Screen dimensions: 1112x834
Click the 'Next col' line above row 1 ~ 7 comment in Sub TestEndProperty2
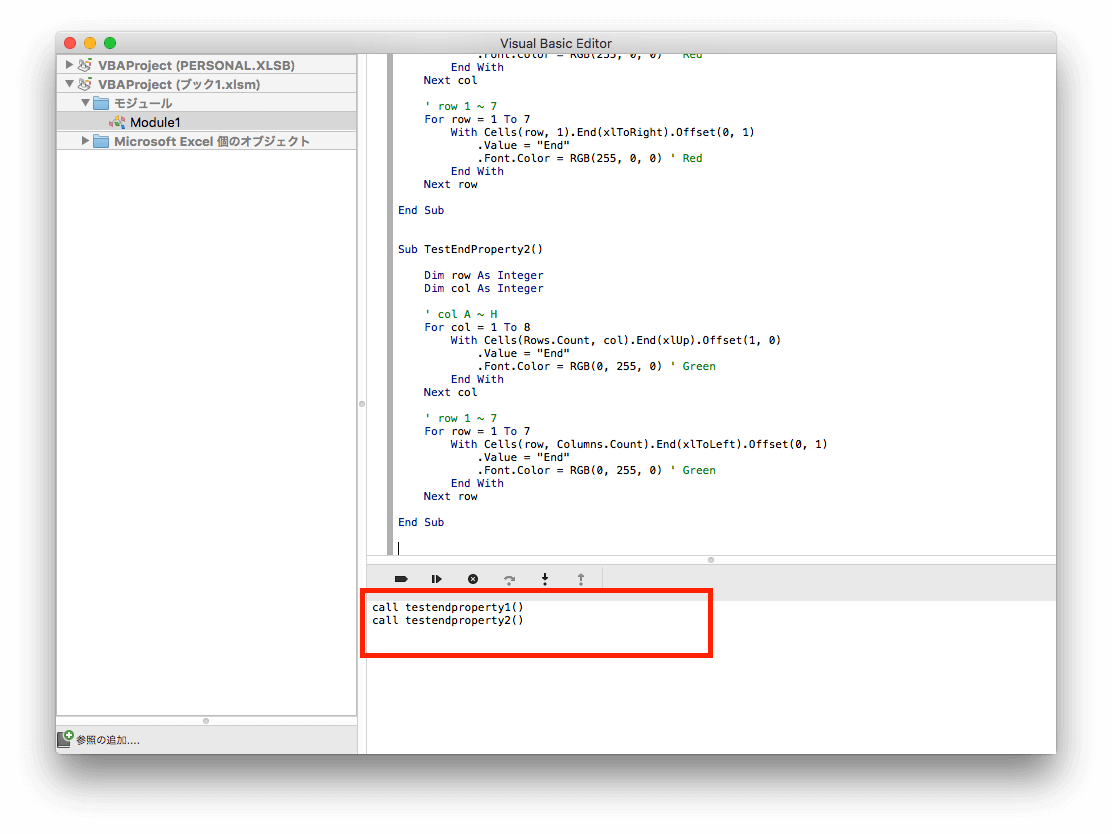coord(450,393)
